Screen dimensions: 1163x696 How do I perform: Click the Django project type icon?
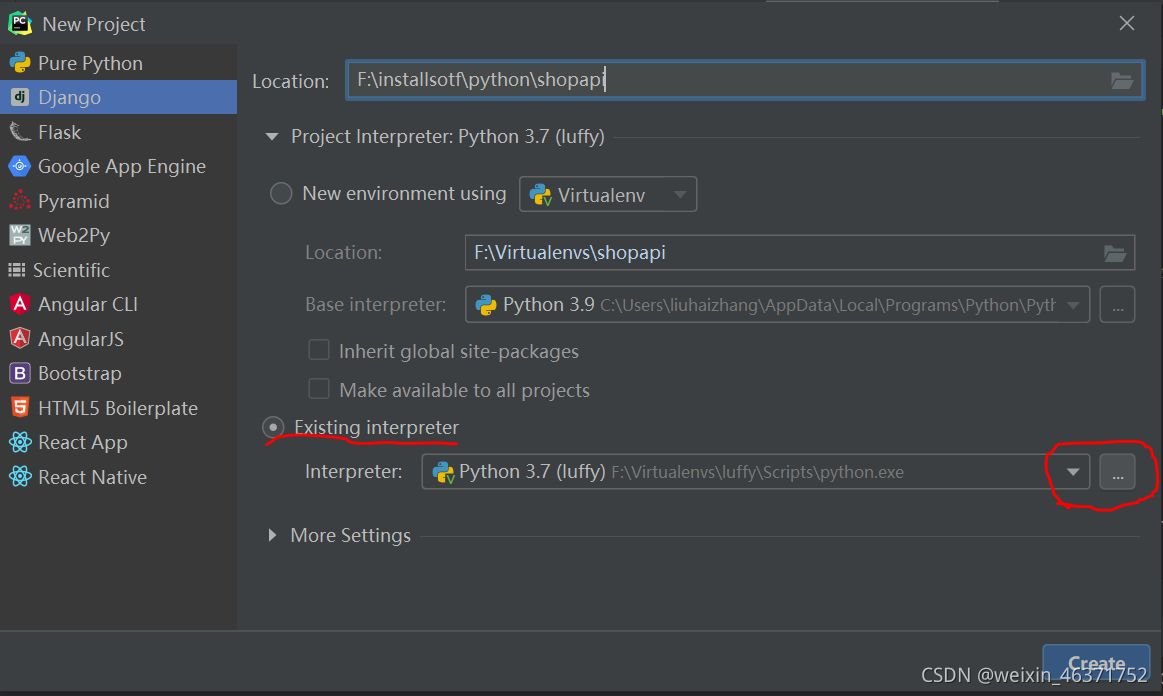coord(22,97)
